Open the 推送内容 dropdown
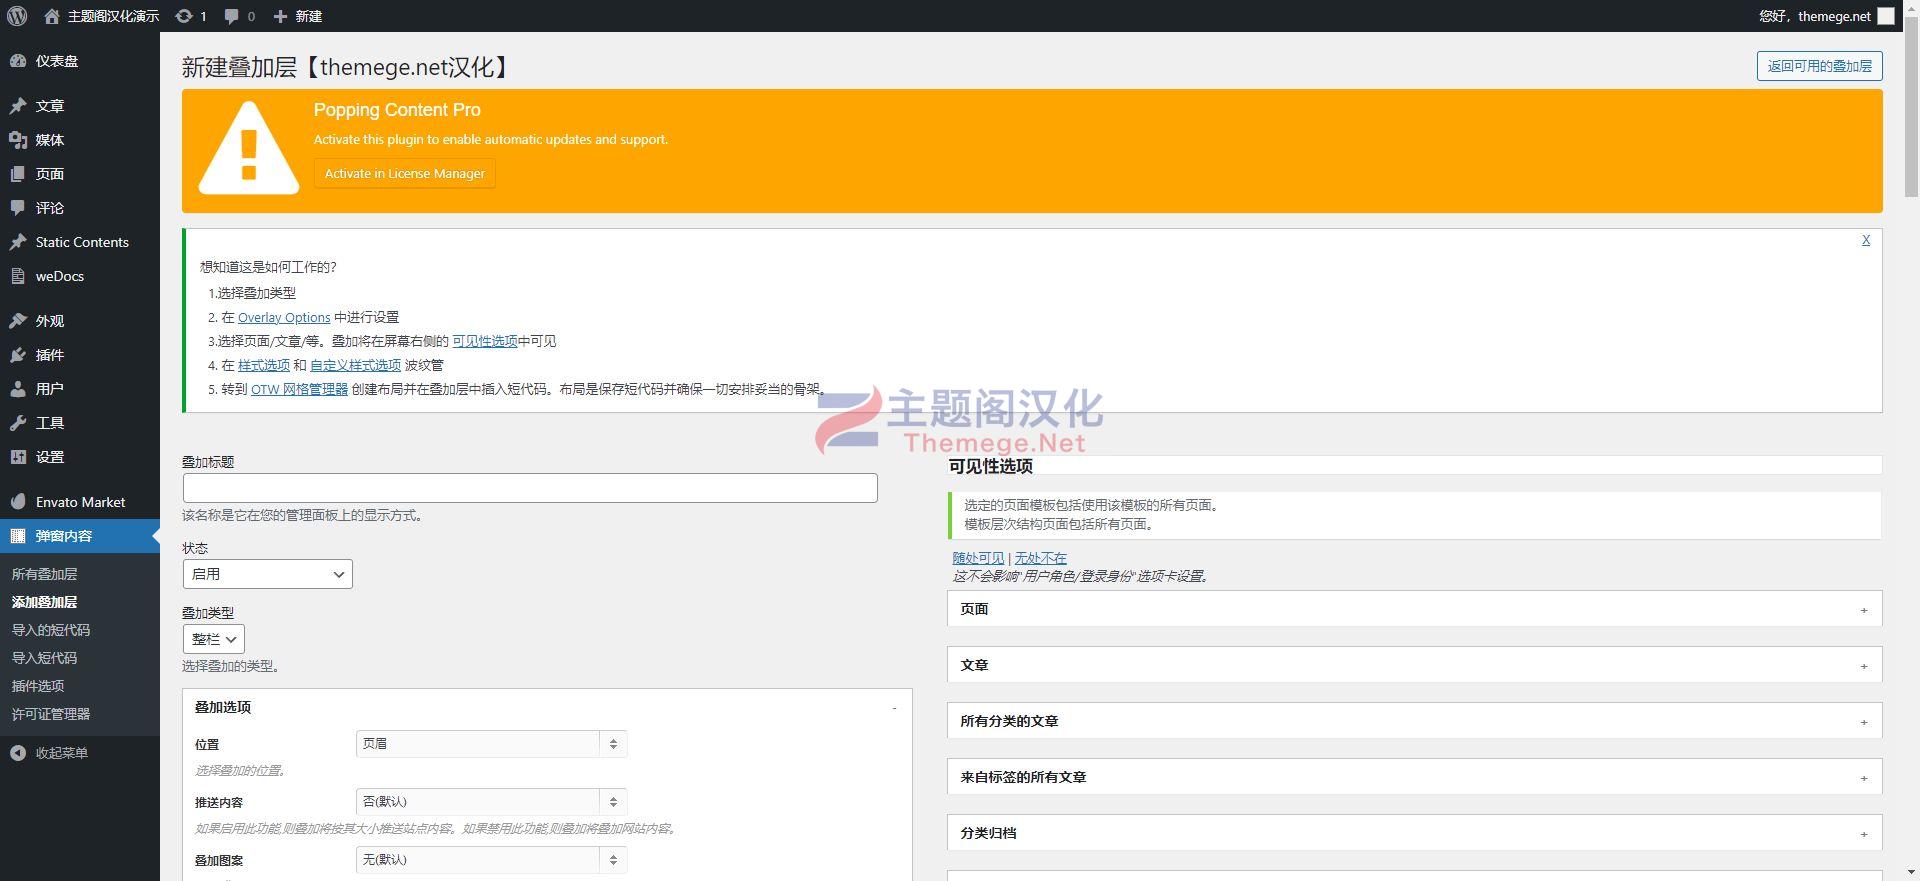Image resolution: width=1920 pixels, height=881 pixels. 491,802
